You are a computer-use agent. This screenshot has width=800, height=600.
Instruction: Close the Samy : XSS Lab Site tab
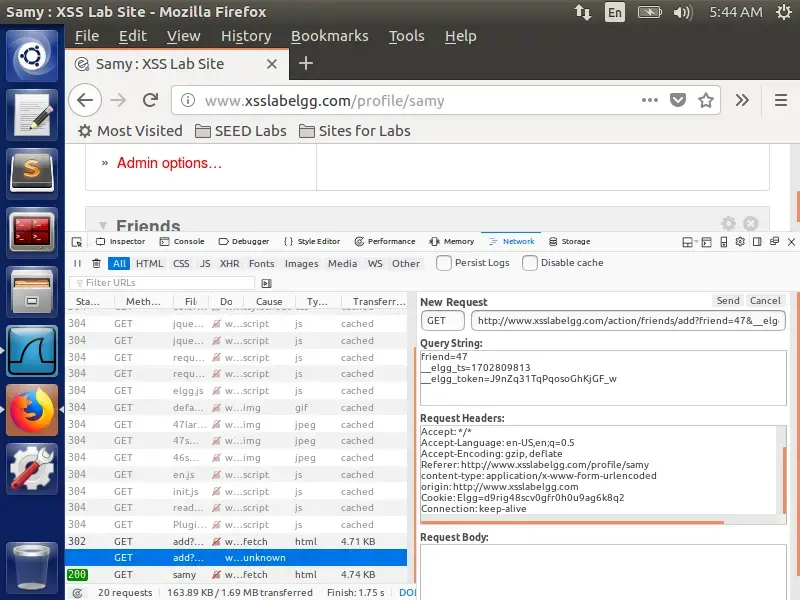(272, 64)
